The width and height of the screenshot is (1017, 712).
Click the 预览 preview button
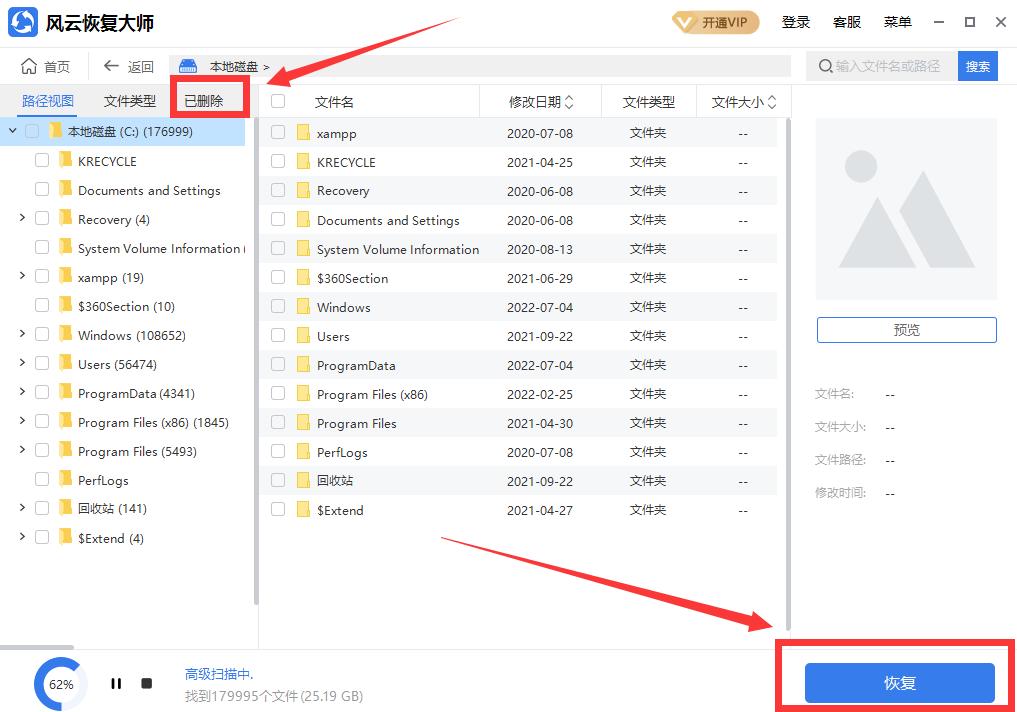tap(905, 329)
